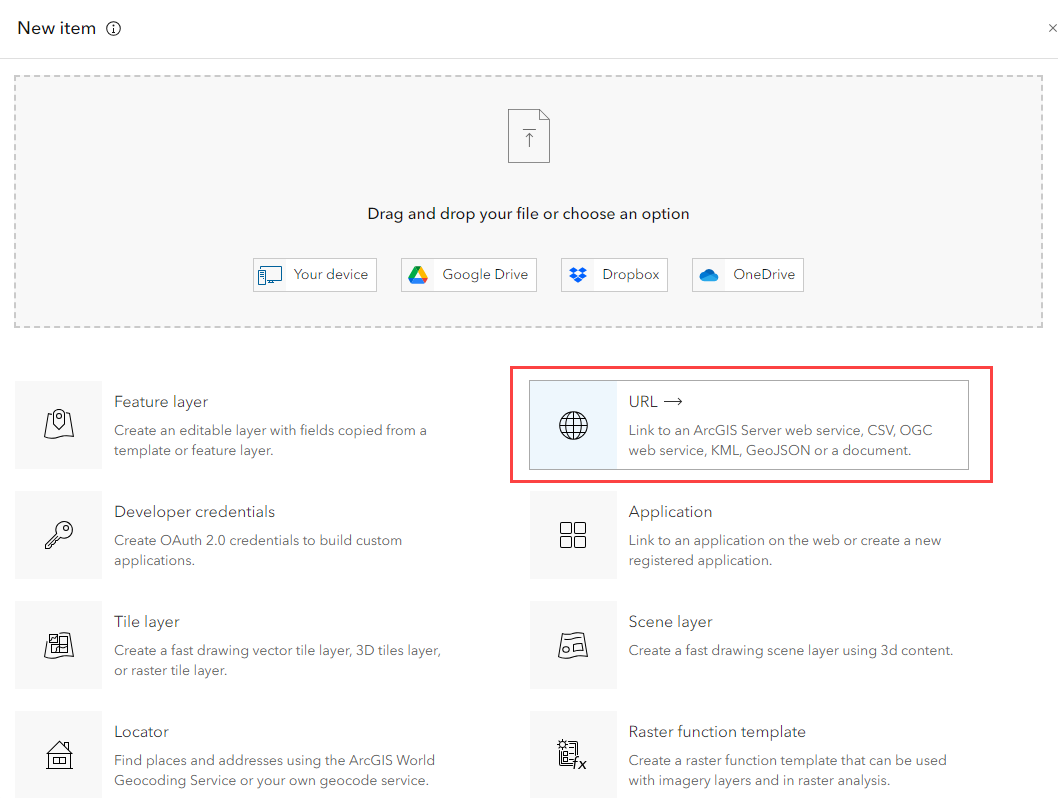Select the URL globe icon
This screenshot has width=1058, height=798.
[x=573, y=425]
